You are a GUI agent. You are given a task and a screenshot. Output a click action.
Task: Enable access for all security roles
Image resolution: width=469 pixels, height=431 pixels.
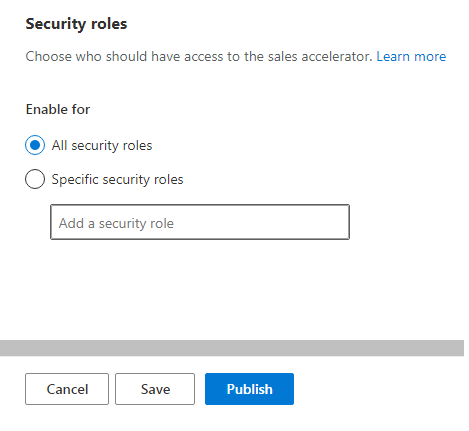click(x=35, y=145)
